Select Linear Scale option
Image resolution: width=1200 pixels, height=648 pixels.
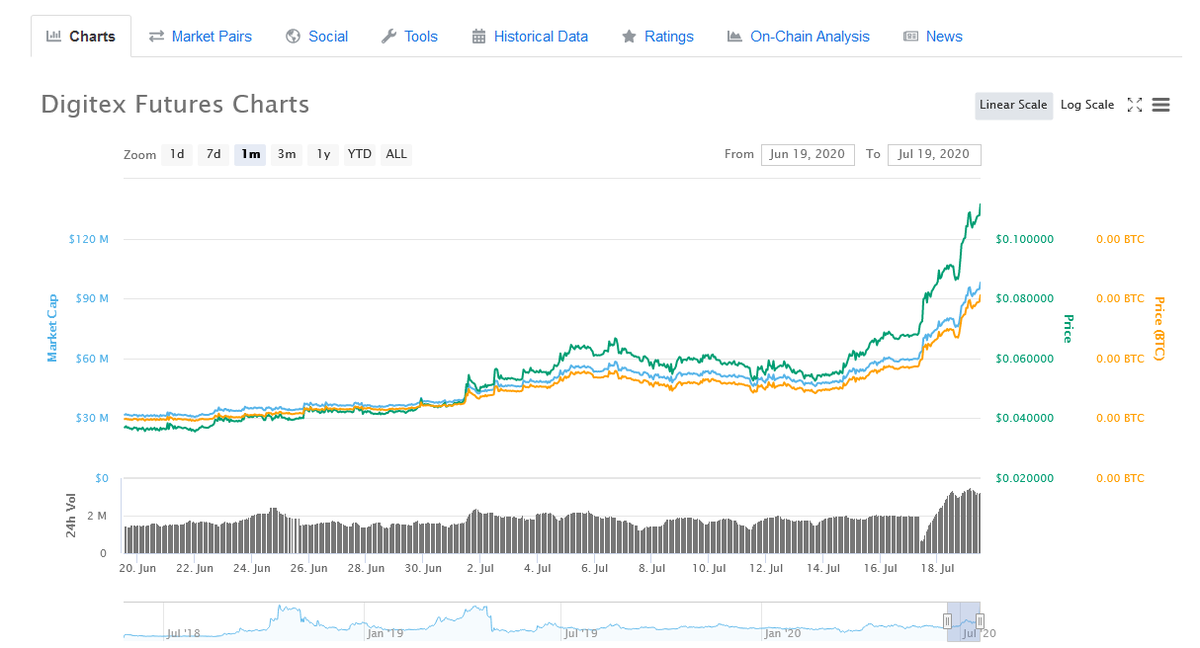pyautogui.click(x=1013, y=105)
